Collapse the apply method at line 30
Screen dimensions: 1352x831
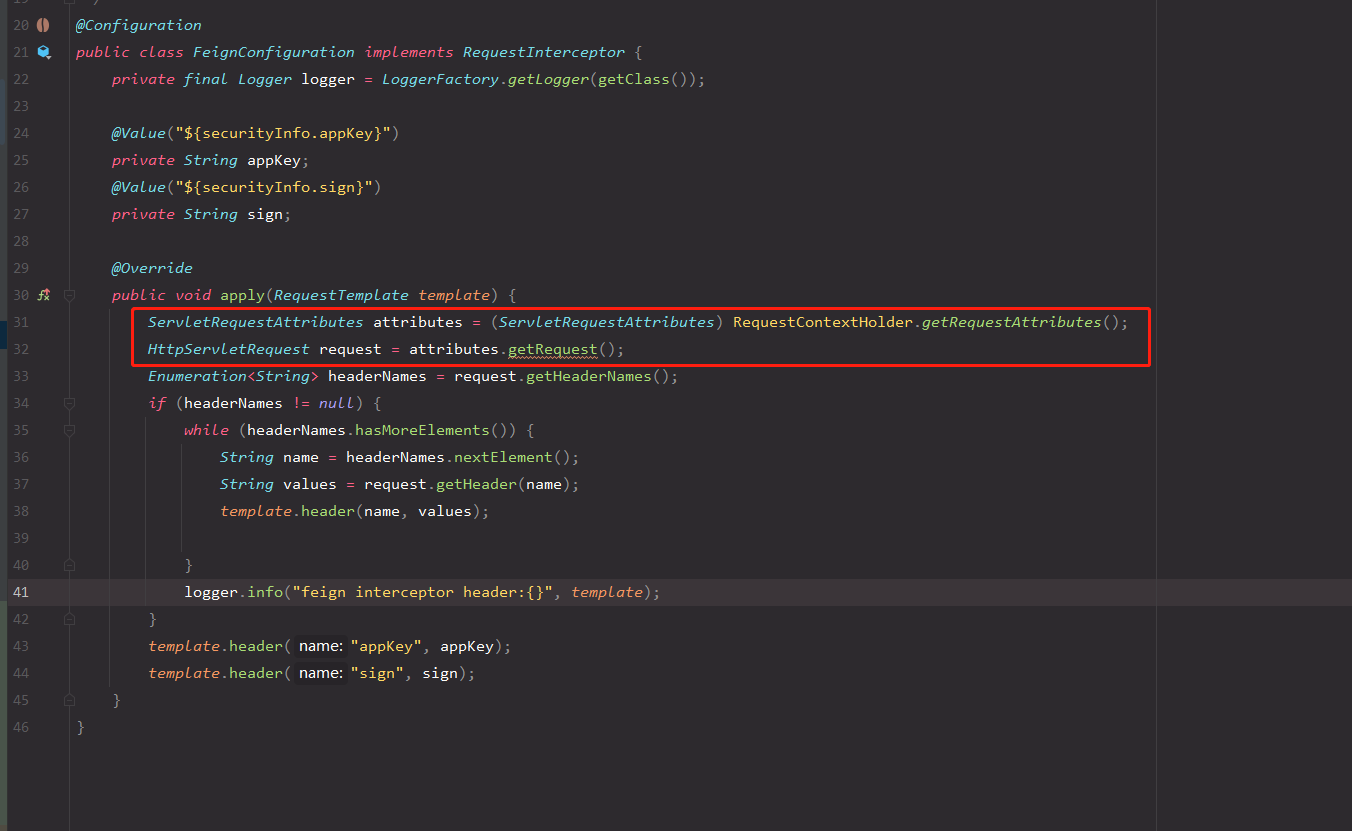pyautogui.click(x=69, y=295)
